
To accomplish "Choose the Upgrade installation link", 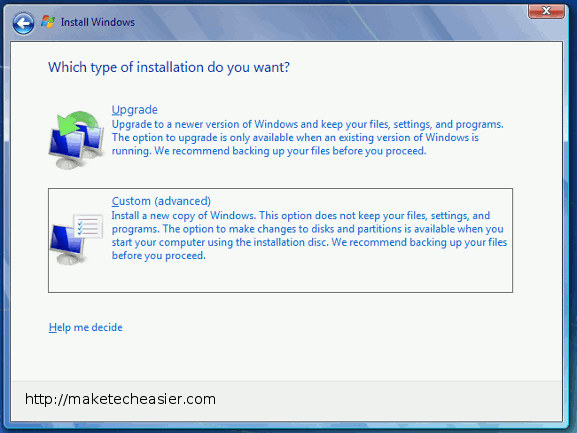I will click(x=135, y=110).
